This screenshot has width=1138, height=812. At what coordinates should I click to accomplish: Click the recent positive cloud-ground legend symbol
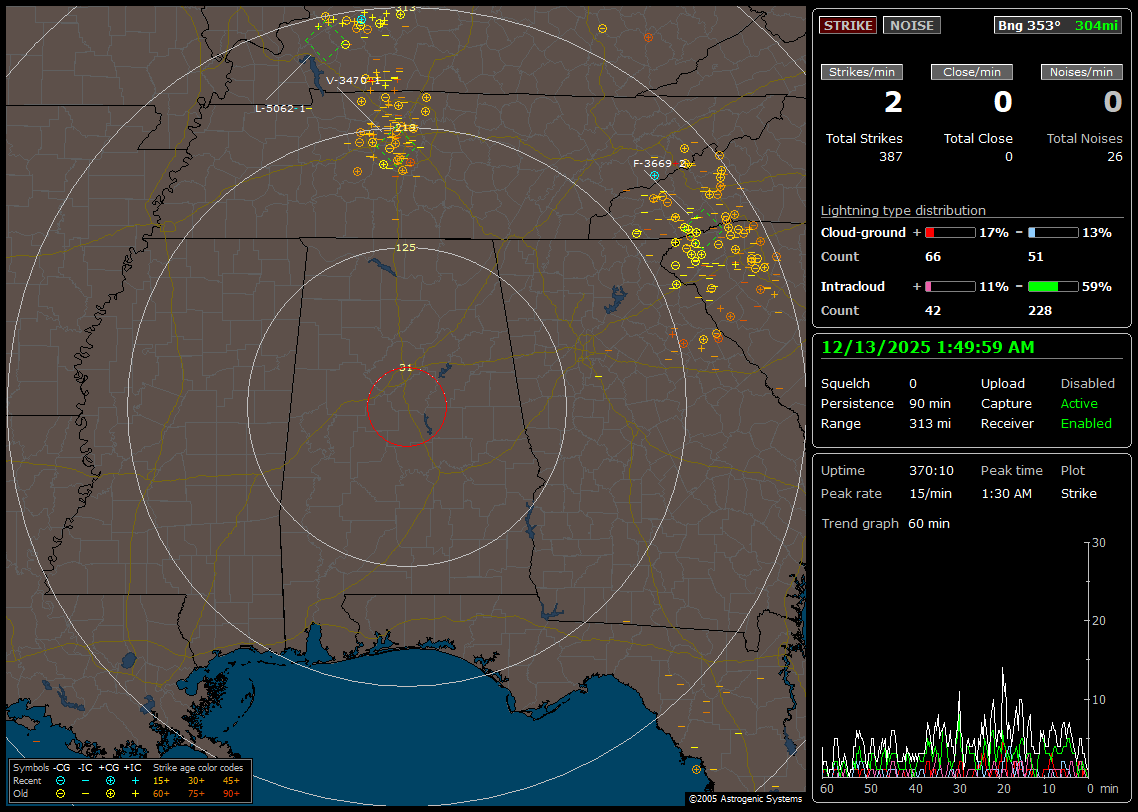point(110,780)
